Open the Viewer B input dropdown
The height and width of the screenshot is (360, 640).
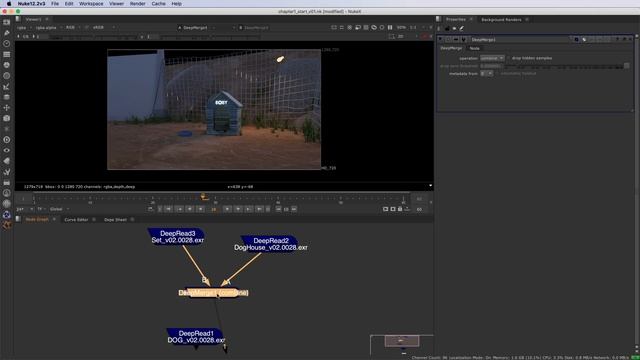click(x=255, y=27)
